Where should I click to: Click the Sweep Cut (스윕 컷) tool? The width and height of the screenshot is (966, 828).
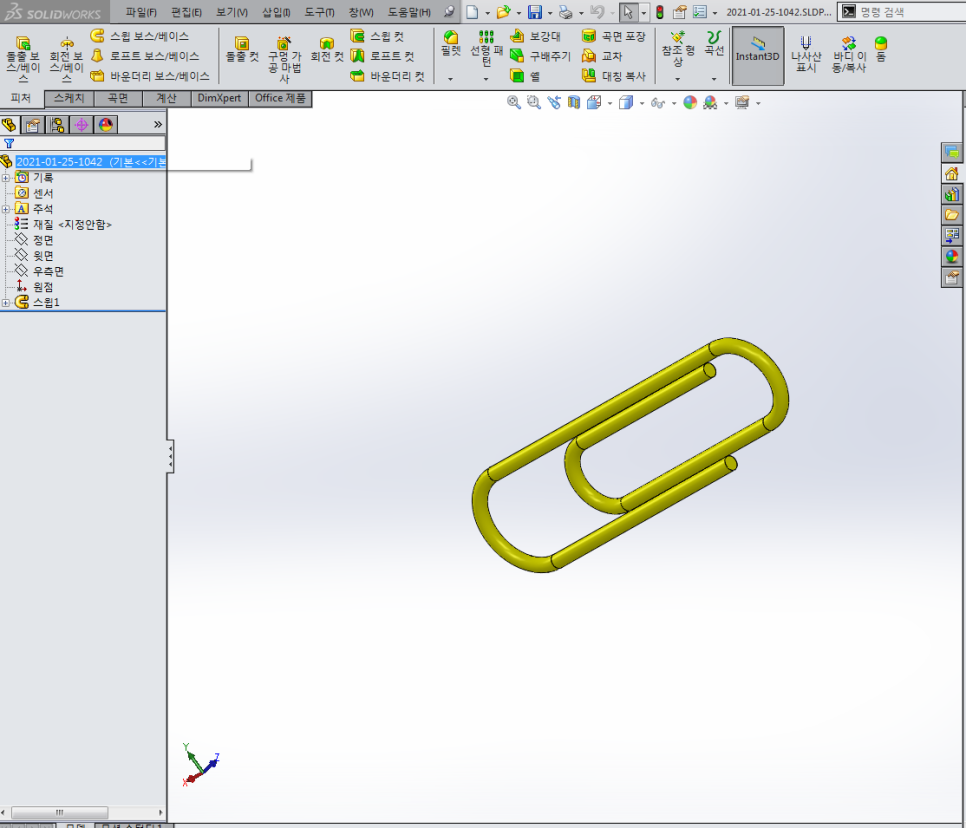[377, 36]
